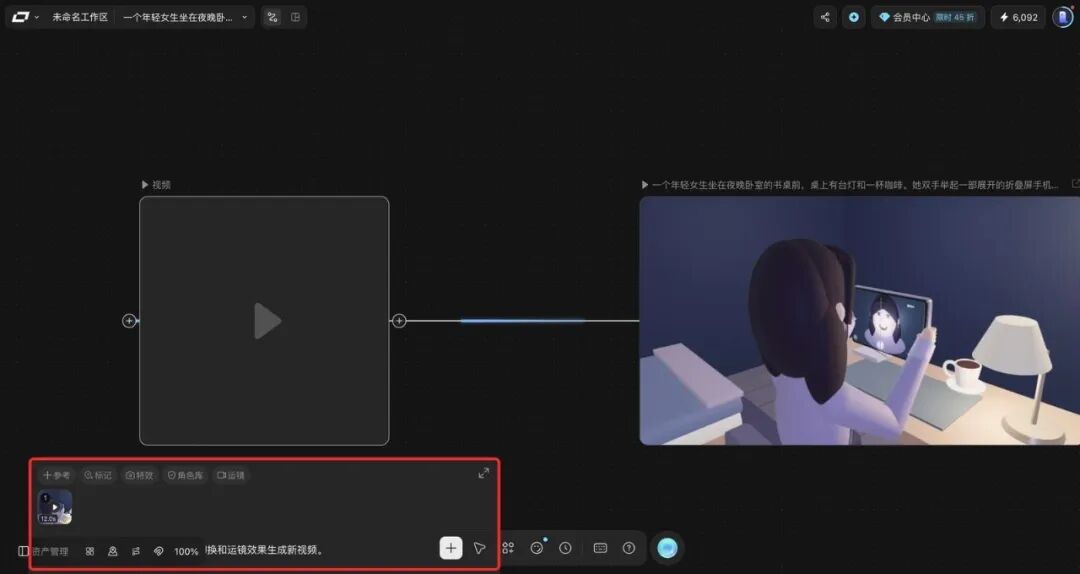Open the history clock icon
1080x574 pixels.
click(565, 549)
